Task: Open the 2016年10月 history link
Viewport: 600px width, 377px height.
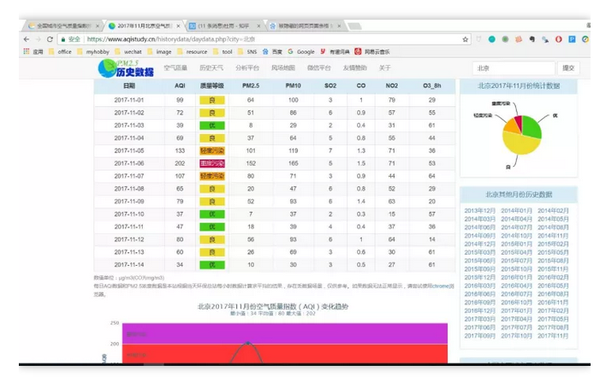Action: (516, 302)
